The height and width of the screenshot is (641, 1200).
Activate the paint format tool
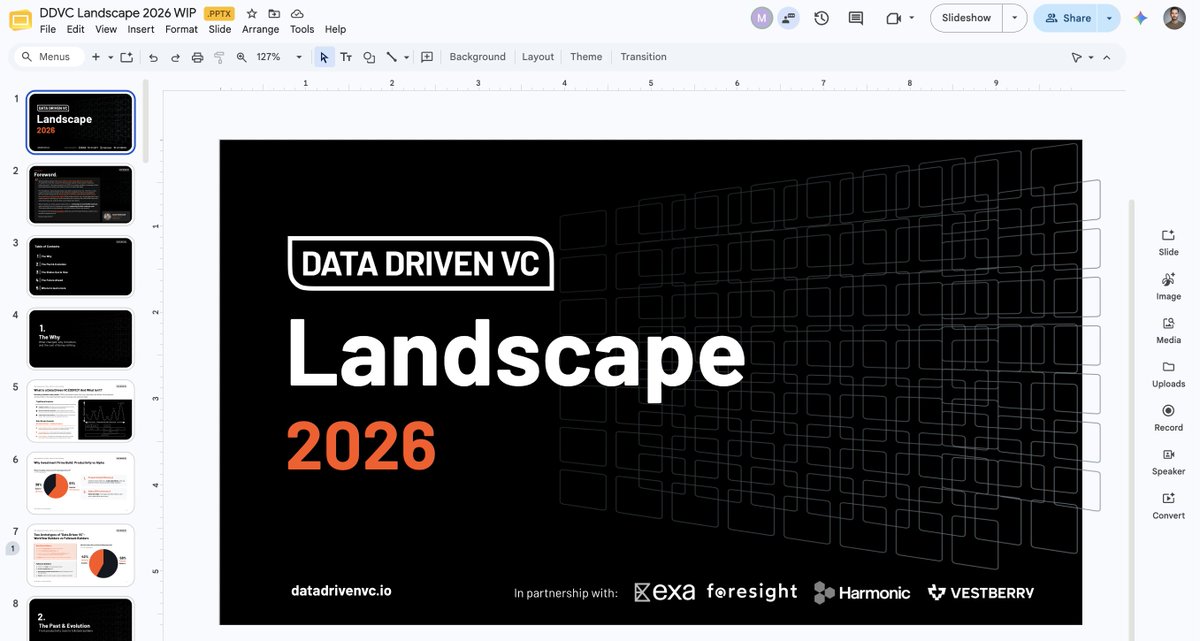(219, 57)
